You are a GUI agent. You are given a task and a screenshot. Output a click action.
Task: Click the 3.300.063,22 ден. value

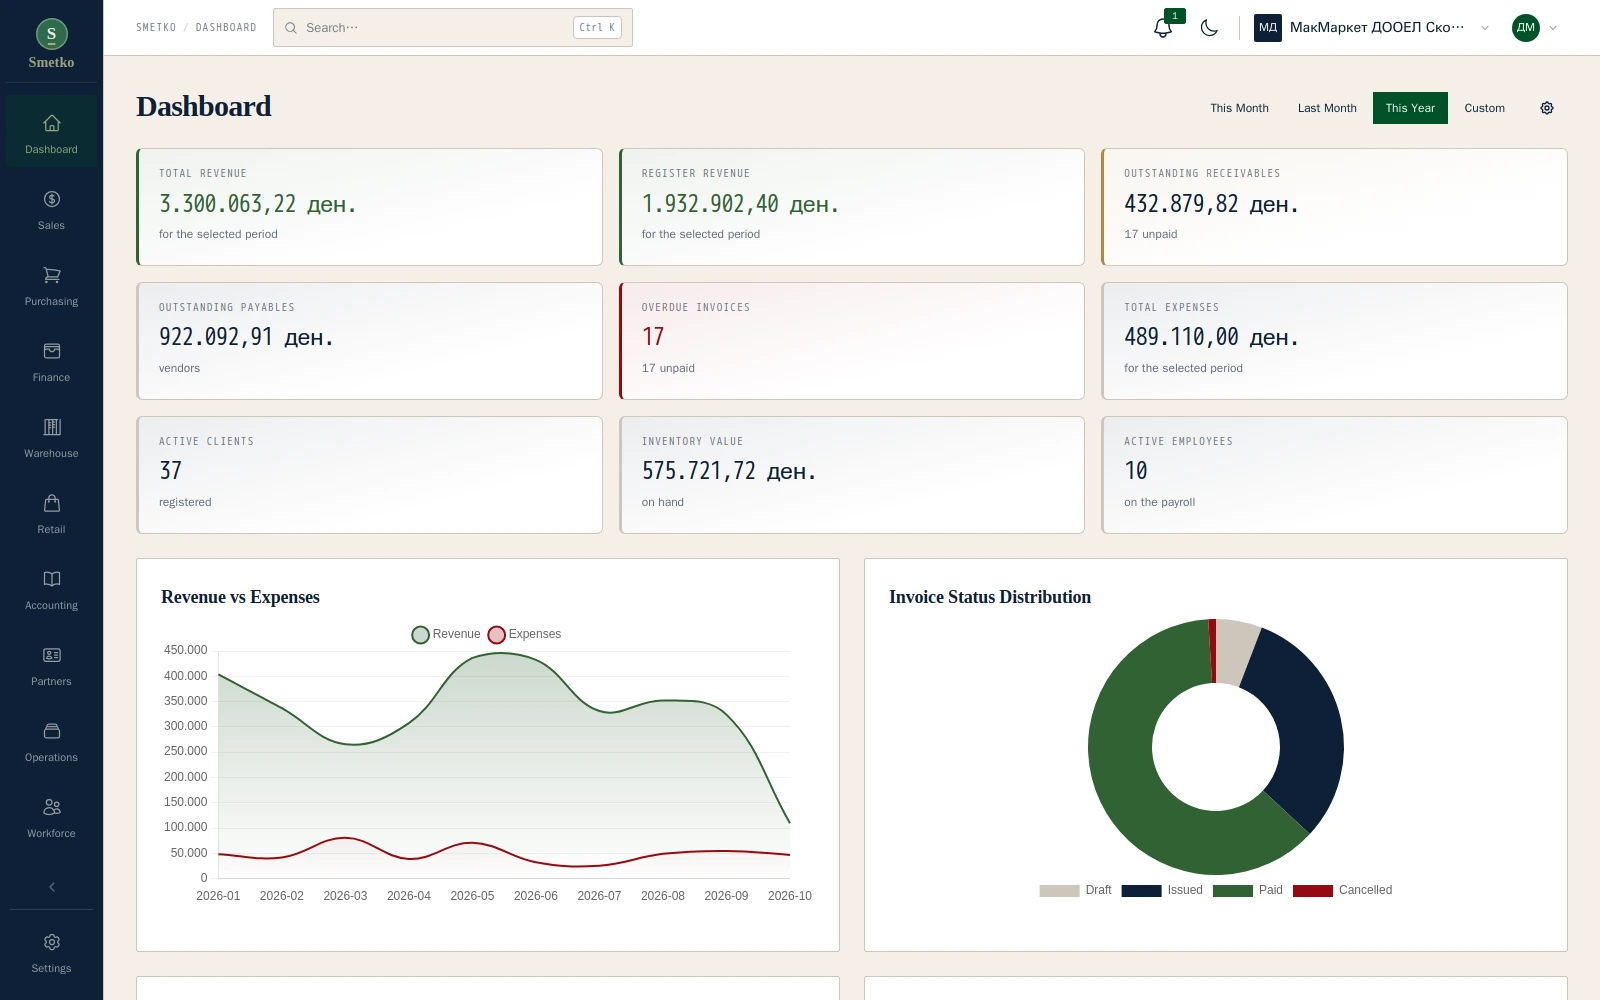point(258,204)
